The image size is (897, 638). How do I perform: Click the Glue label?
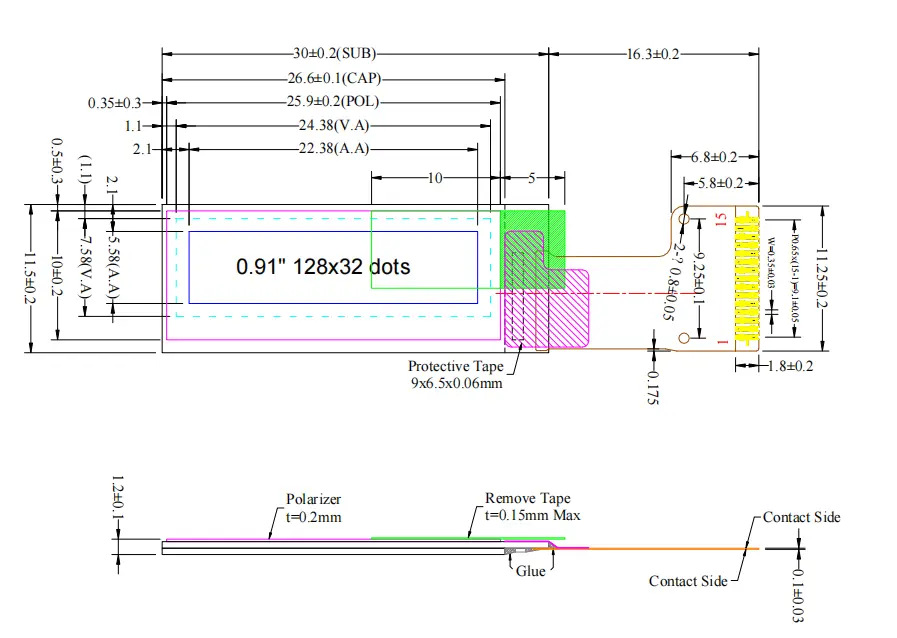coord(530,571)
